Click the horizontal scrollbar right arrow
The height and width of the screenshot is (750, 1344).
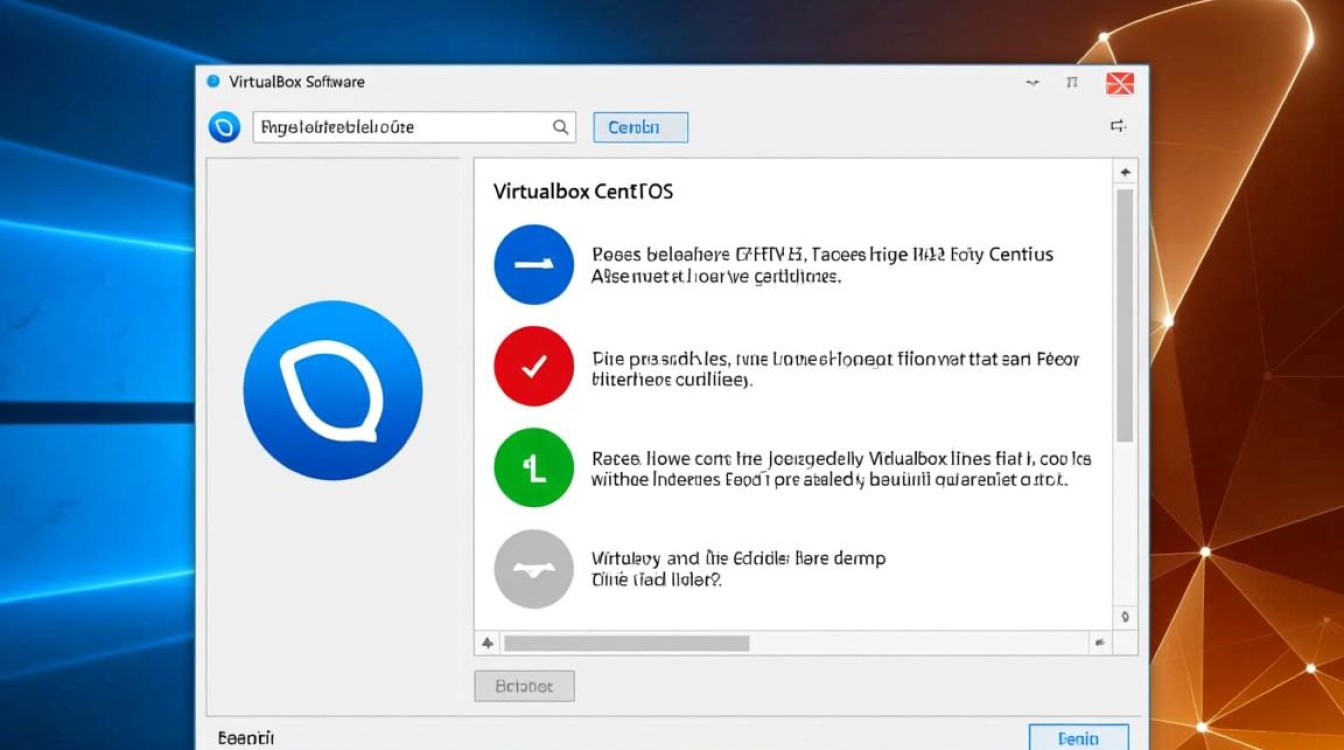[x=1100, y=643]
